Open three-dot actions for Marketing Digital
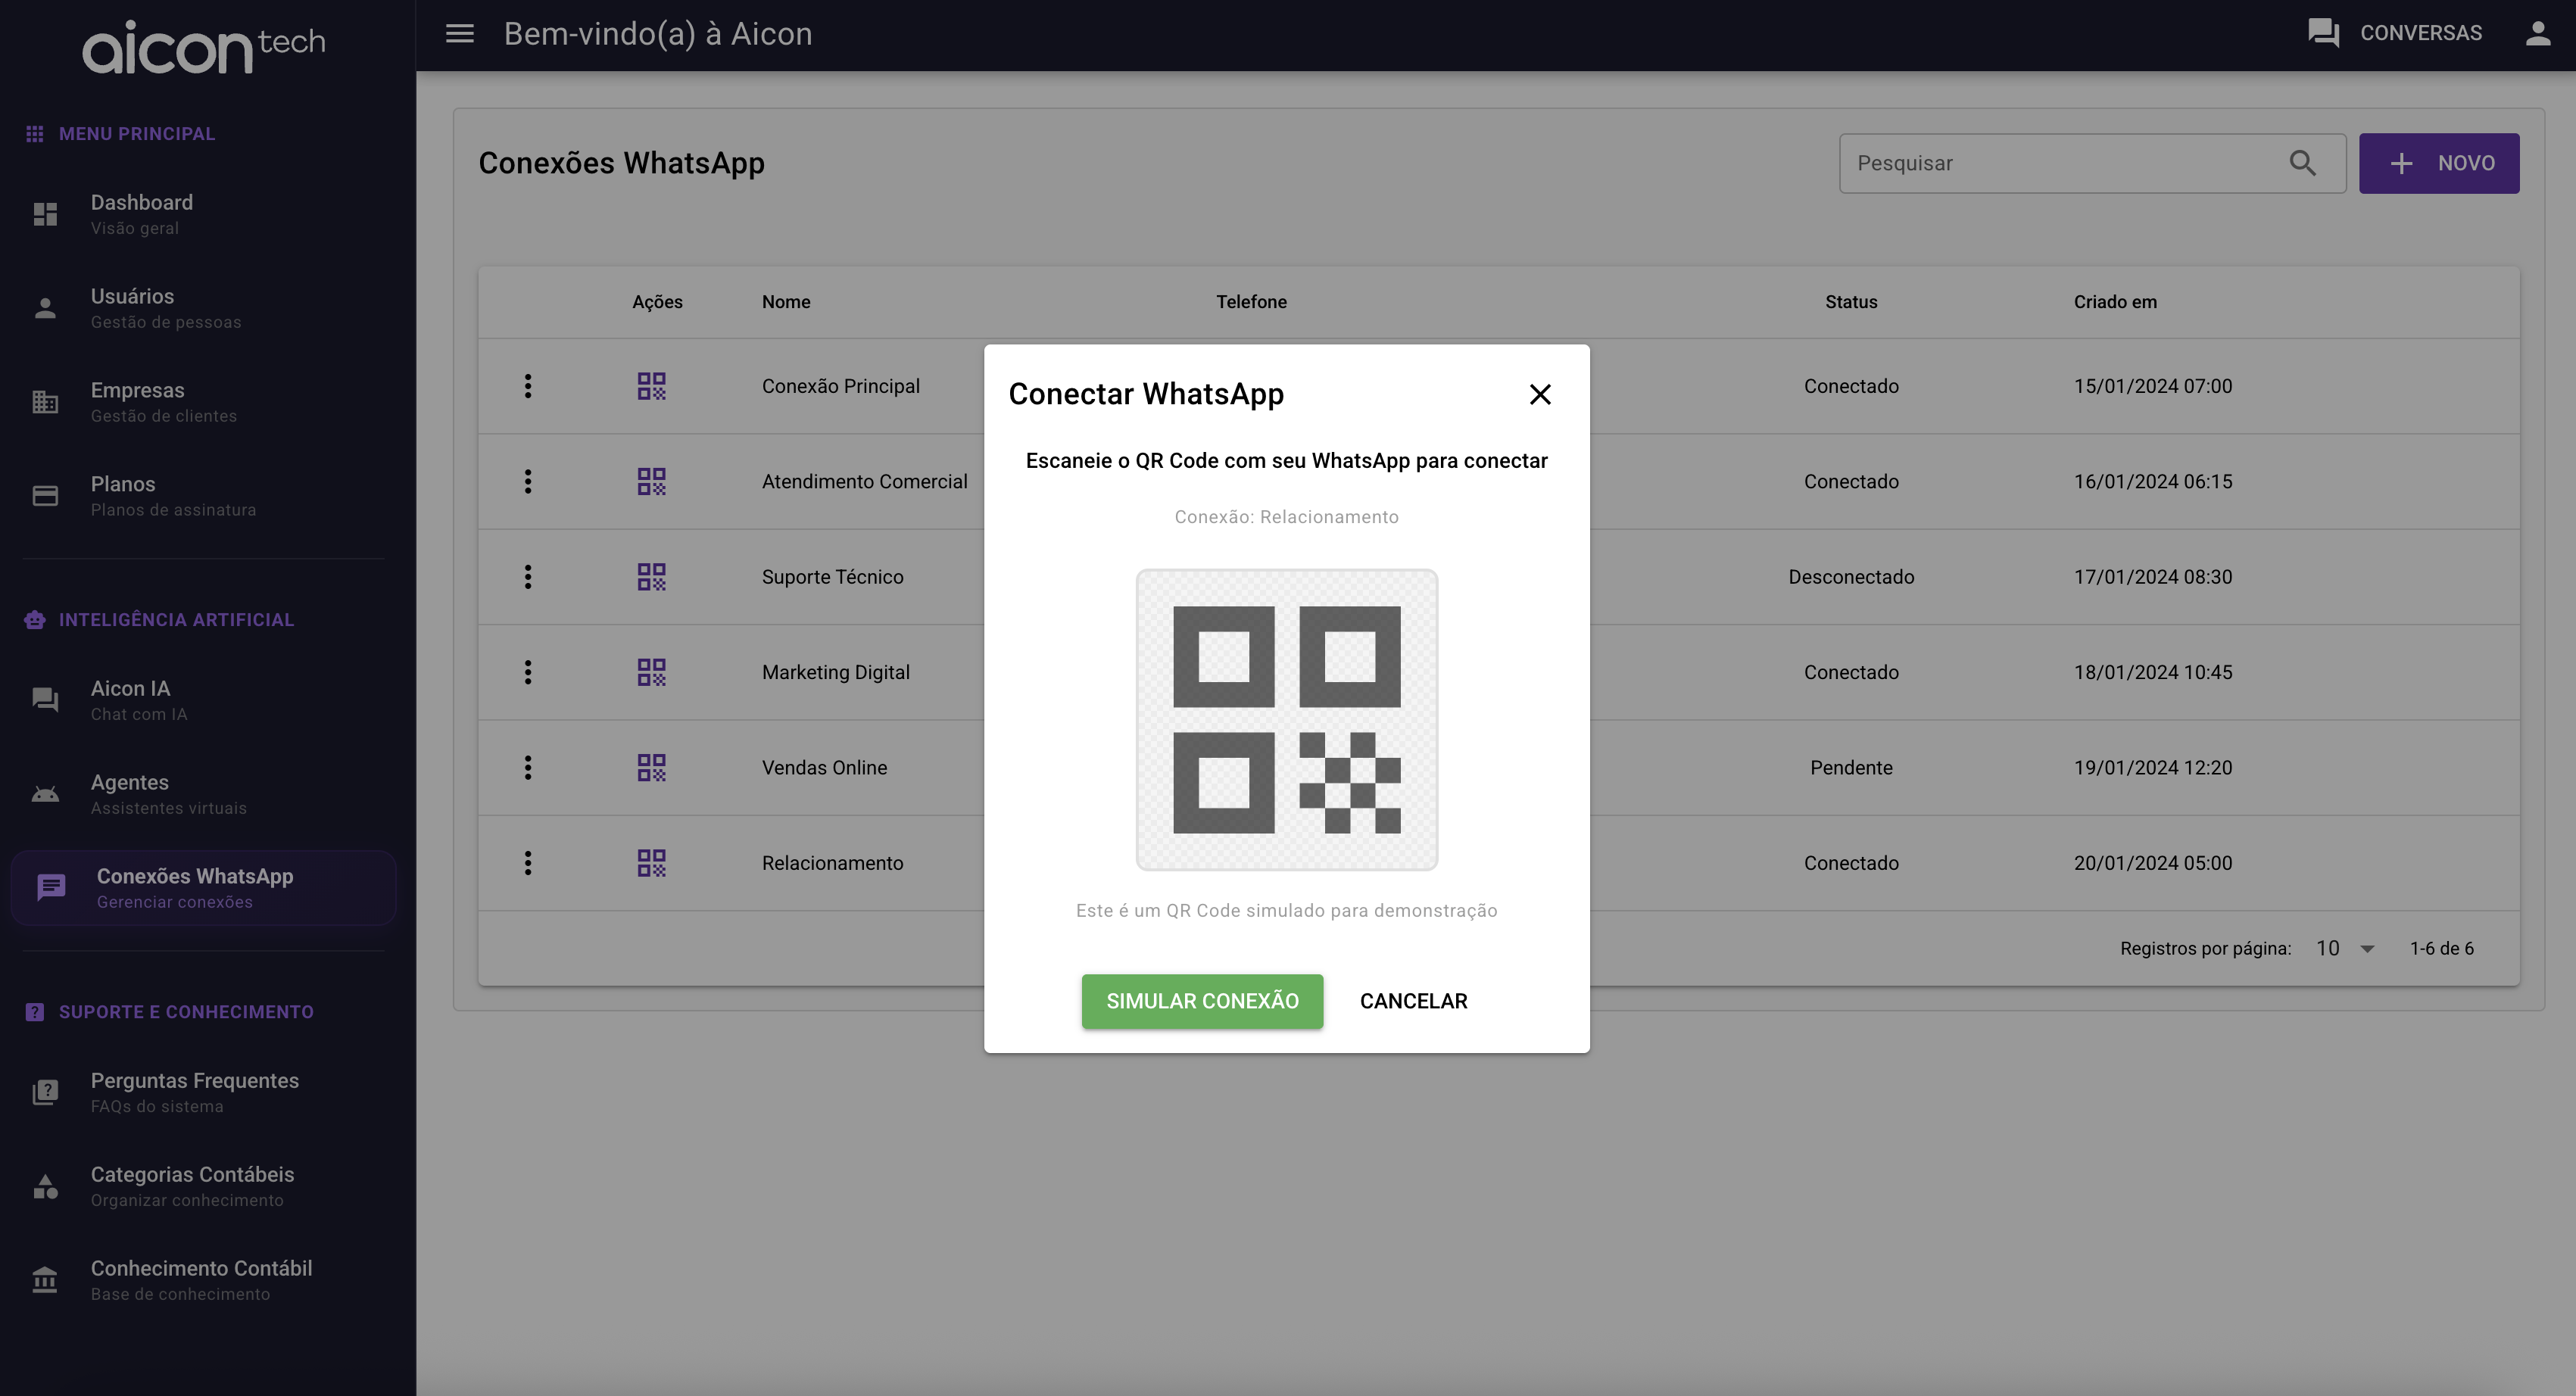This screenshot has height=1396, width=2576. (x=528, y=672)
